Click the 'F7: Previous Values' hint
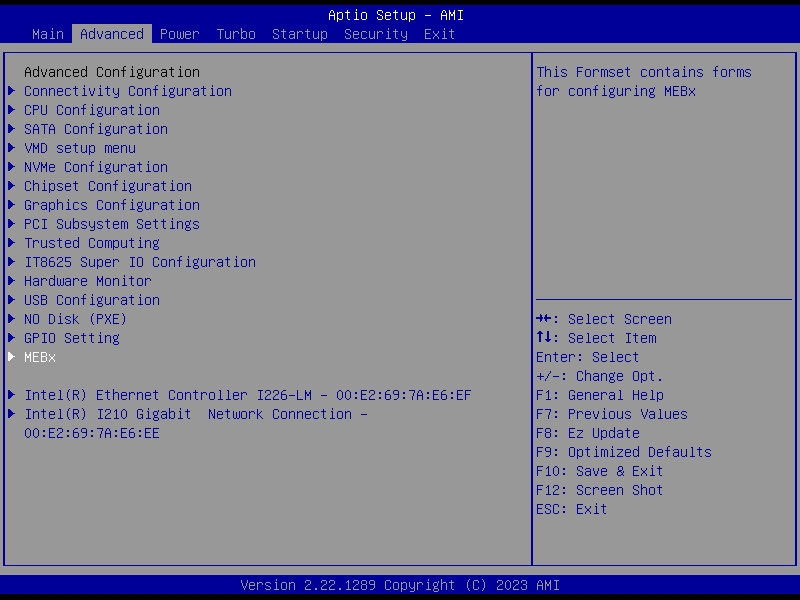 (x=612, y=414)
